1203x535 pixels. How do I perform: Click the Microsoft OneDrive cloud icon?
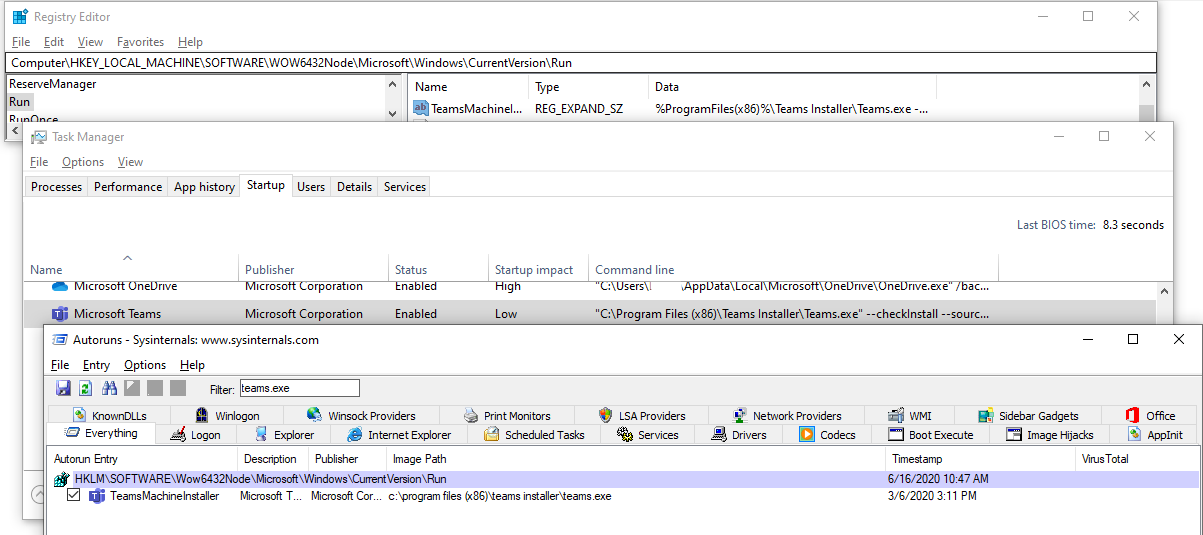point(60,286)
